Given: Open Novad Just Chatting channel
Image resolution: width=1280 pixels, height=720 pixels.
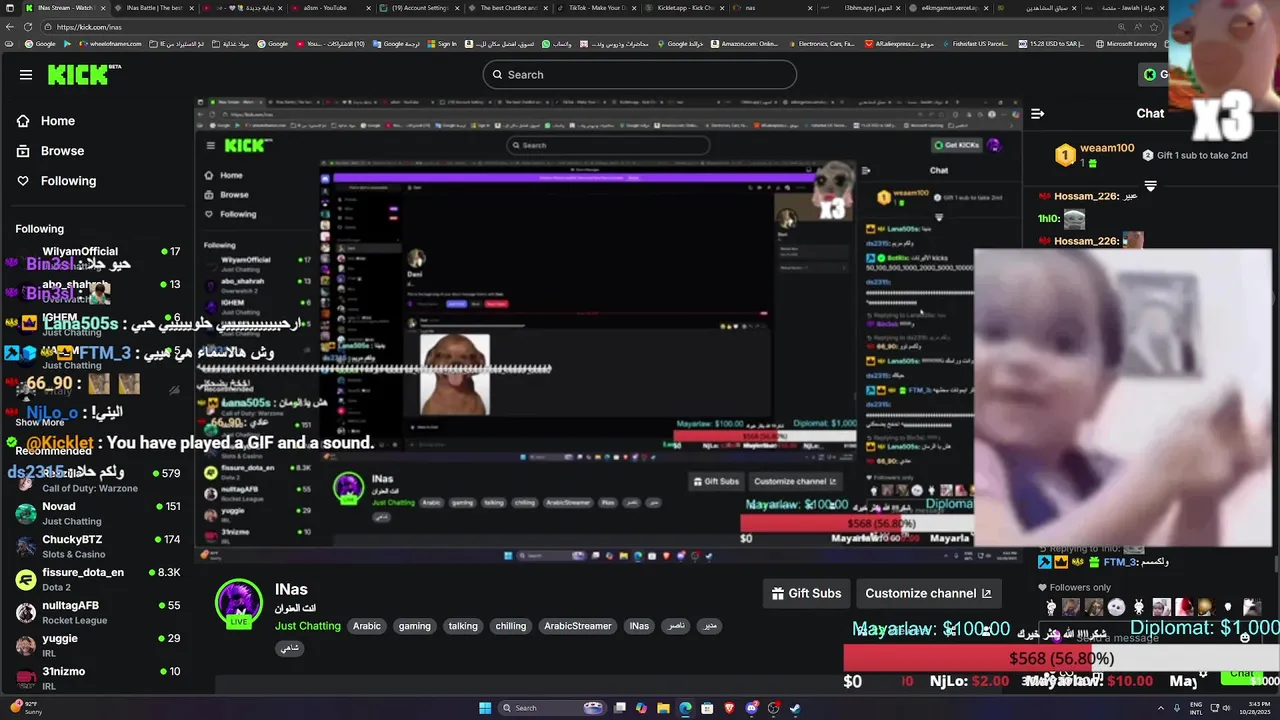Looking at the screenshot, I should (97, 513).
